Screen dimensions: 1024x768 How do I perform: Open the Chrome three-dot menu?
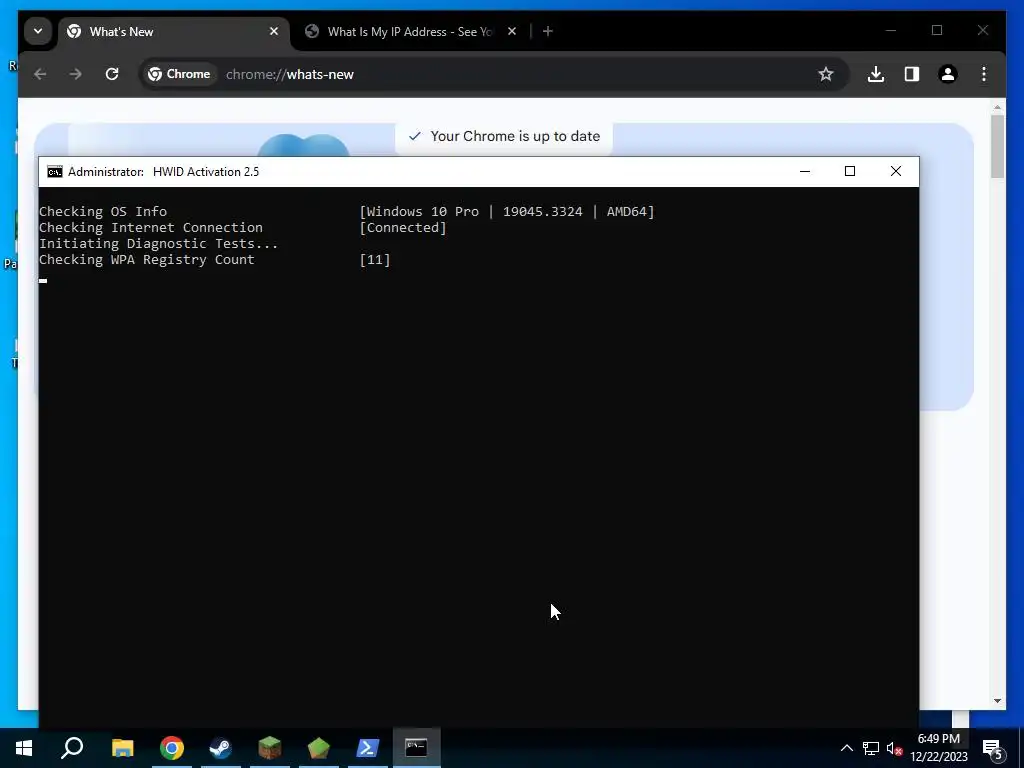(984, 74)
